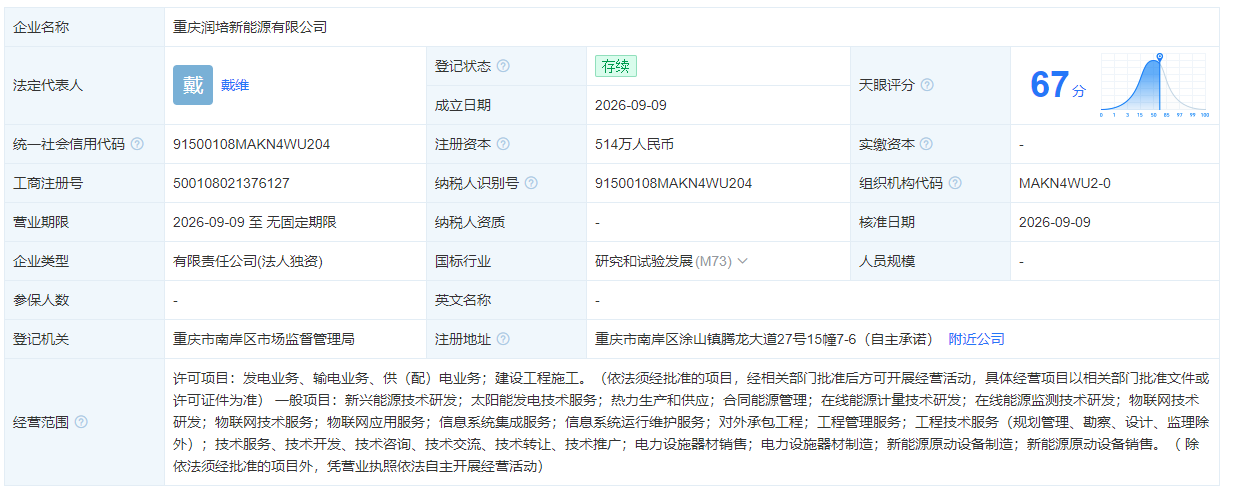
Task: Click the 参保人数 label cell
Action: click(84, 300)
